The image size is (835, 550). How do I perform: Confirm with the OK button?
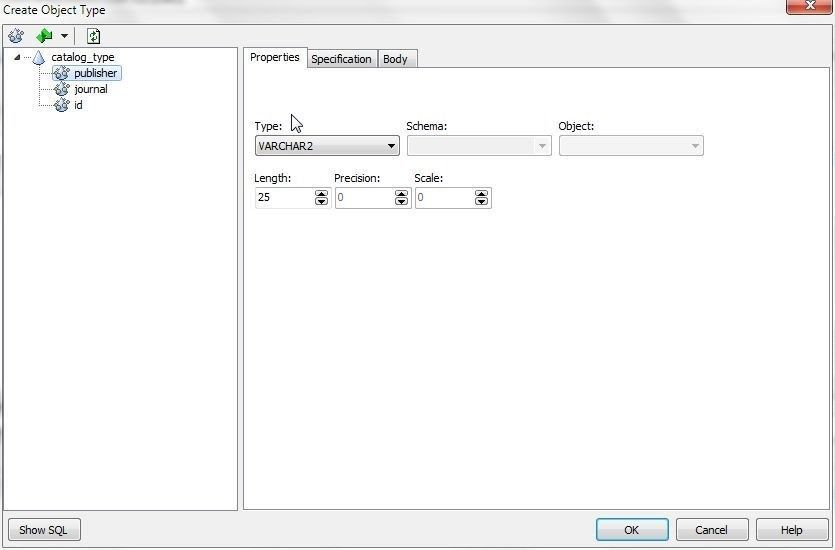(x=632, y=530)
